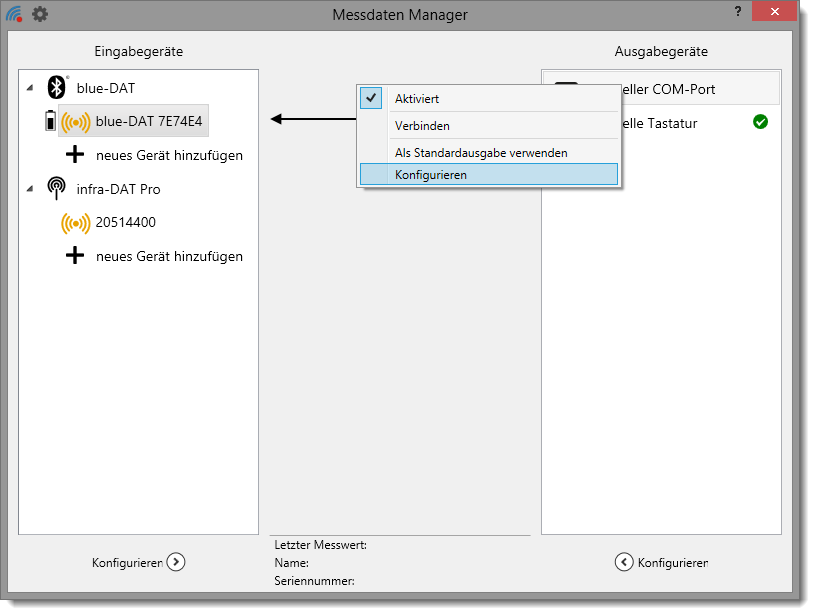Collapse the infra-DAT Pro tree group
The width and height of the screenshot is (815, 615).
pyautogui.click(x=29, y=189)
